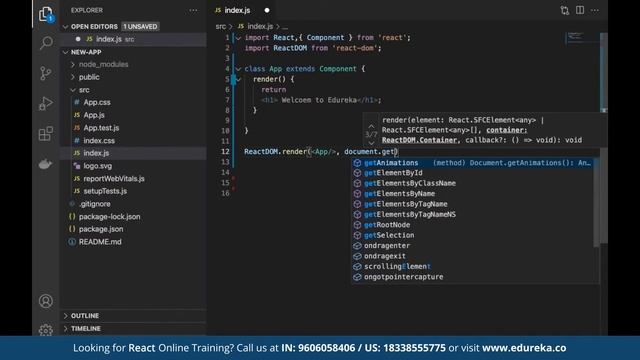The height and width of the screenshot is (360, 640).
Task: Fold the class App block at line 4
Action: point(238,69)
